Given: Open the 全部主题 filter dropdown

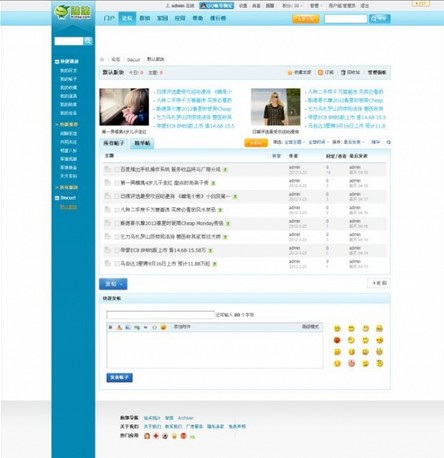Looking at the screenshot, I should pyautogui.click(x=294, y=142).
